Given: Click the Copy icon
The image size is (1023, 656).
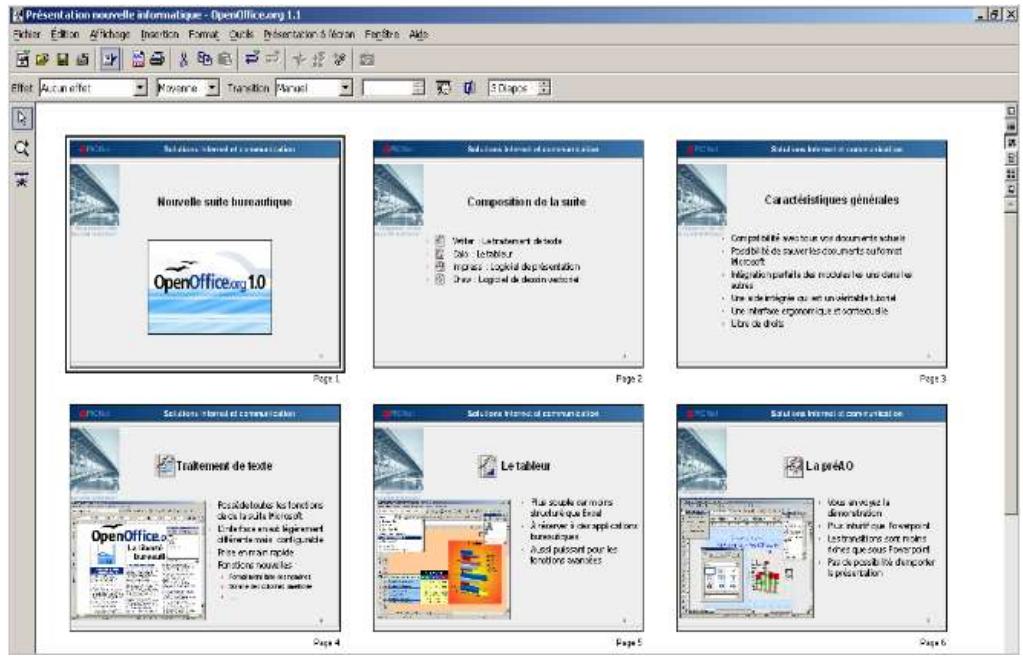Looking at the screenshot, I should (x=205, y=59).
